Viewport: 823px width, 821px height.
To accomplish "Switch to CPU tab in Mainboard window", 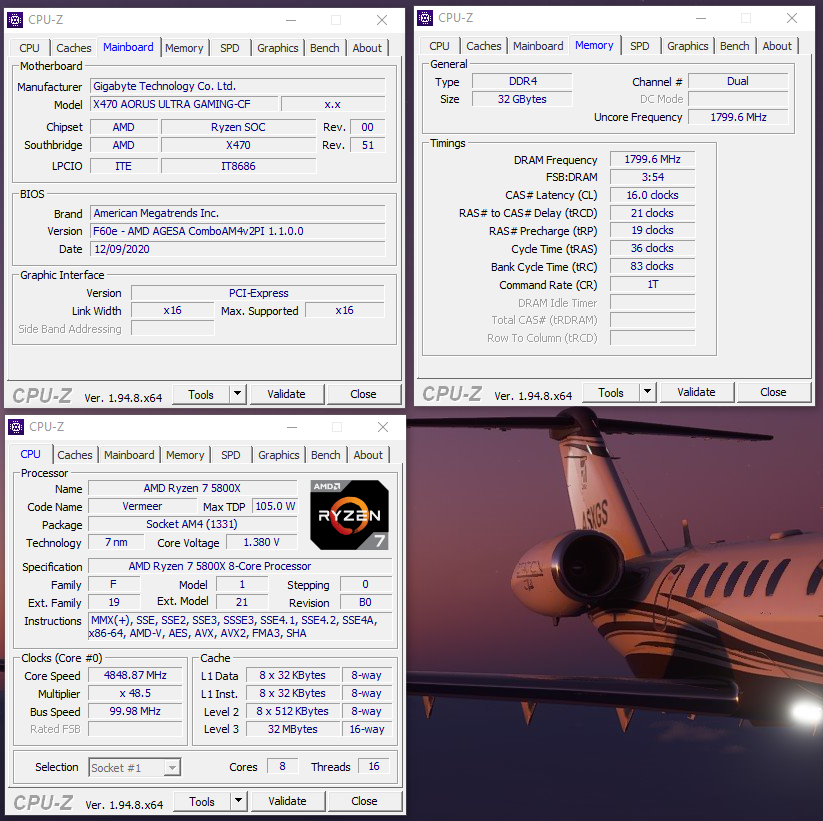I will coord(29,48).
